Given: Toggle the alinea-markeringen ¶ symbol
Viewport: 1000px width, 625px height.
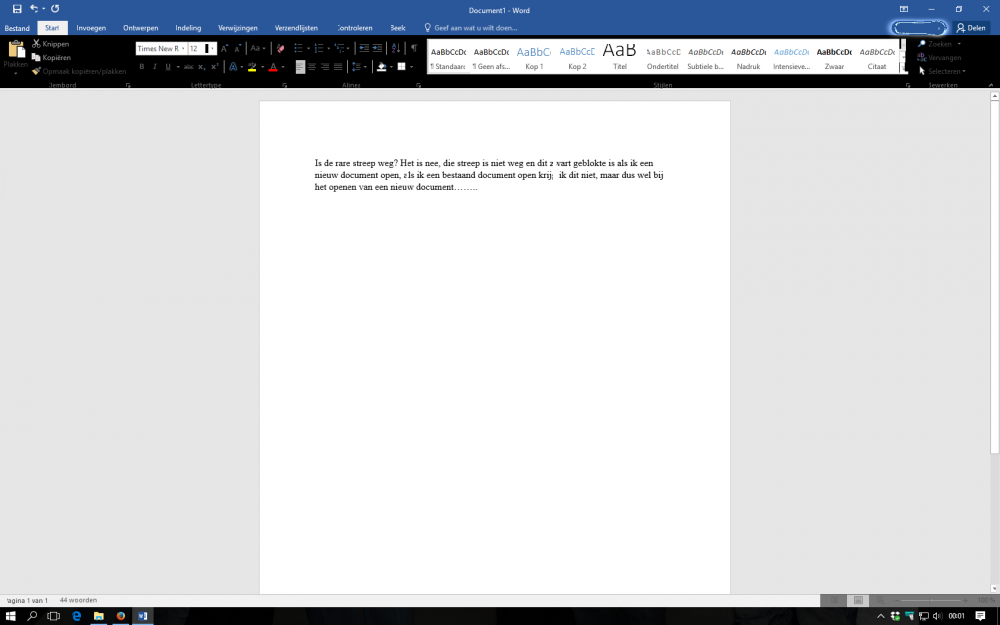Looking at the screenshot, I should [413, 47].
